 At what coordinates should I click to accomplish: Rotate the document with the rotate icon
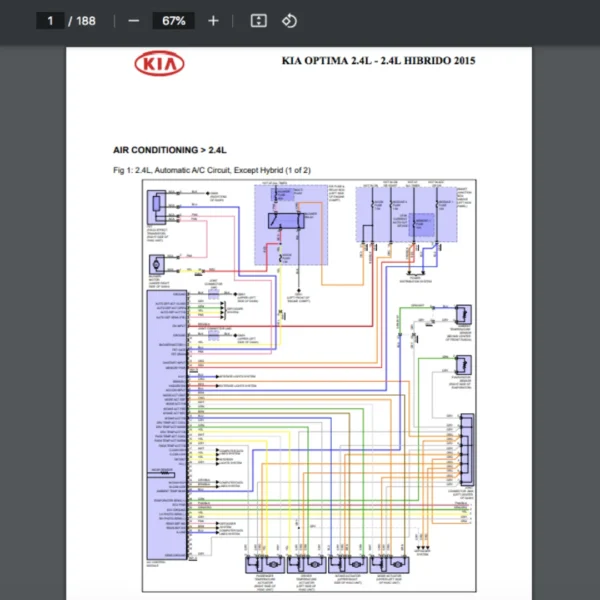coord(289,20)
